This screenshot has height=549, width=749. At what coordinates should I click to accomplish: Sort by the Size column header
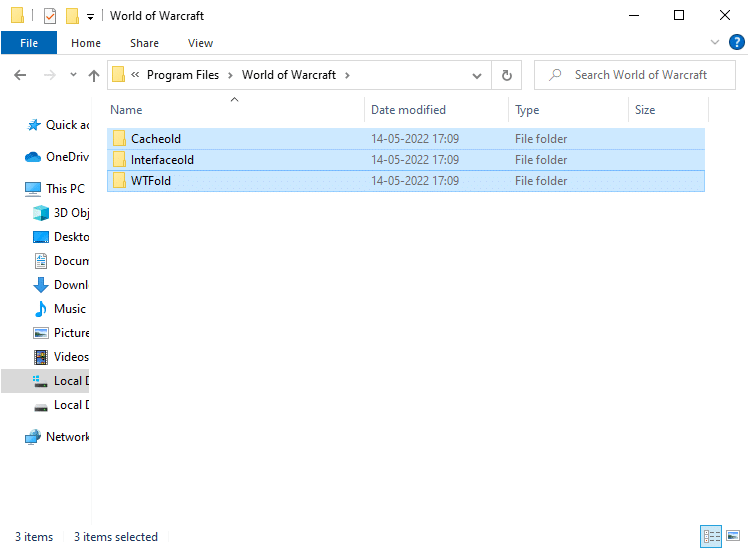pos(645,110)
